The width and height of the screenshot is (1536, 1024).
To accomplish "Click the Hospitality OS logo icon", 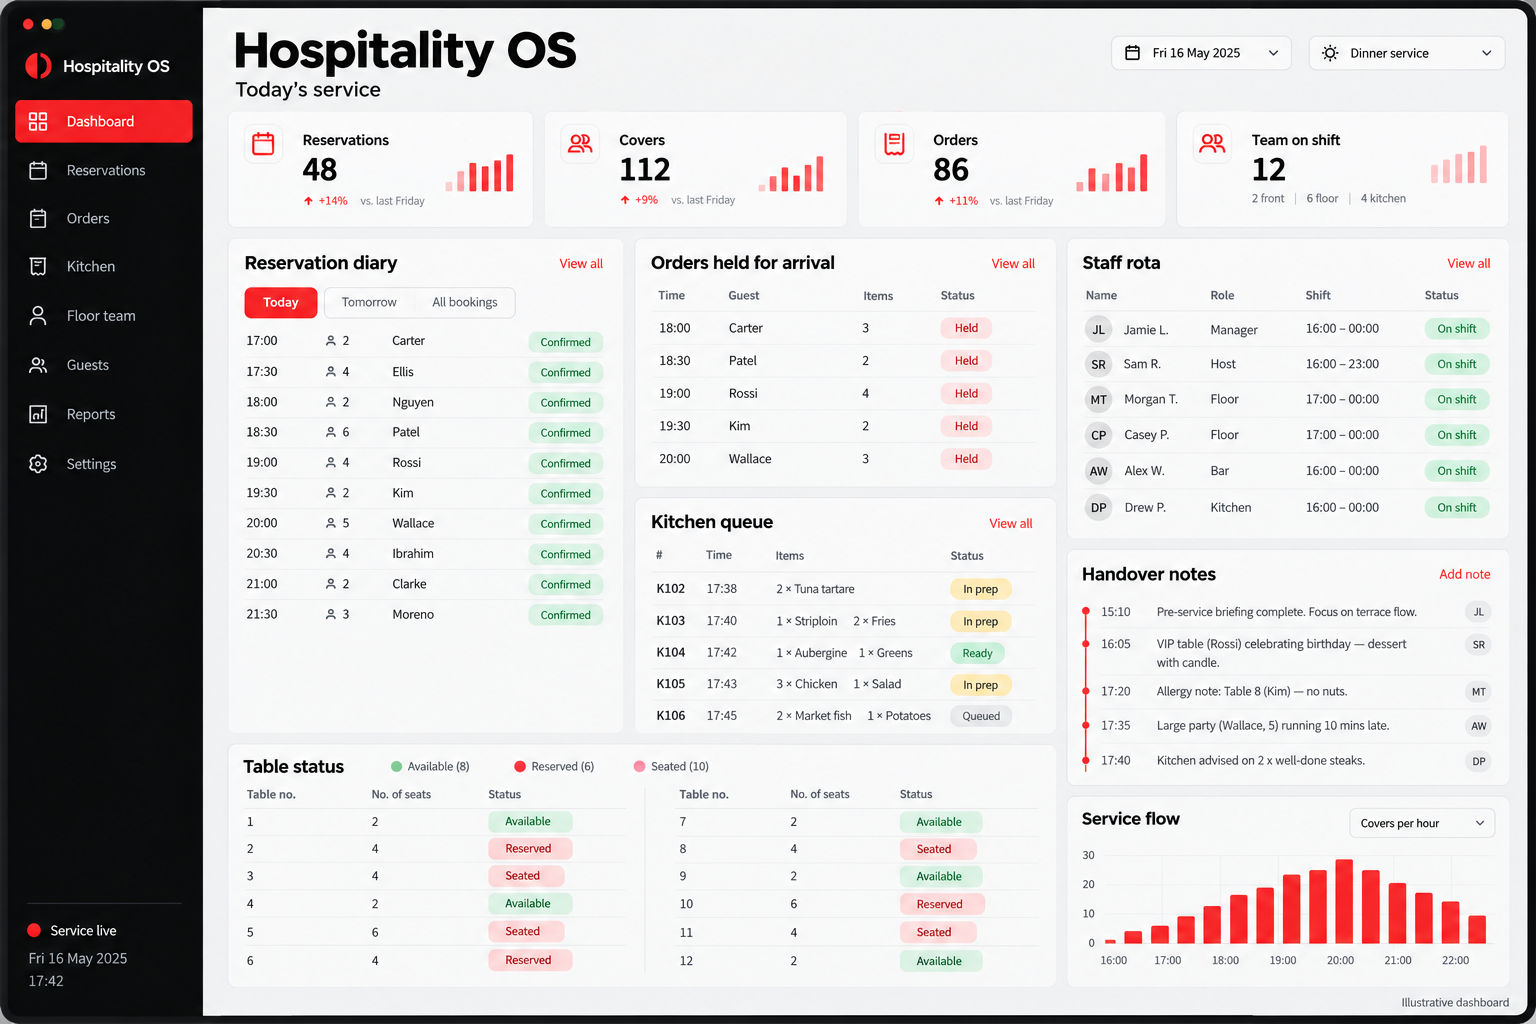I will point(38,66).
